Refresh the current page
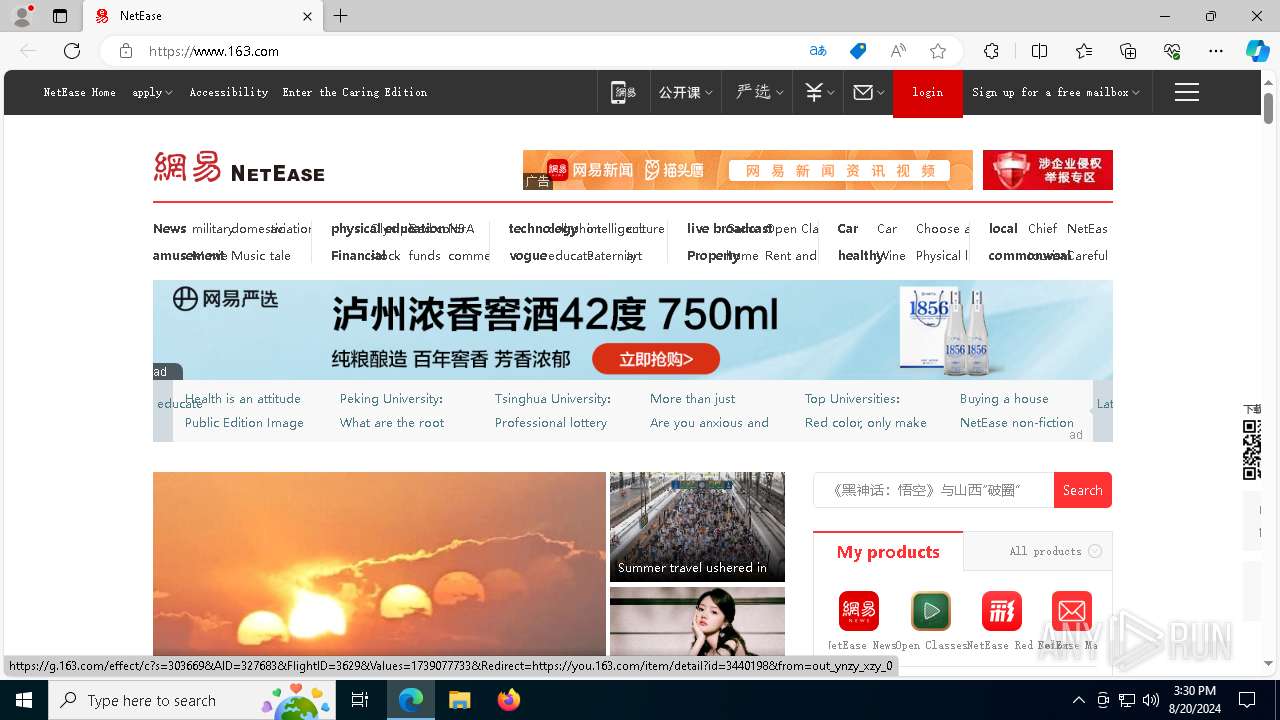Image resolution: width=1280 pixels, height=720 pixels. point(72,51)
